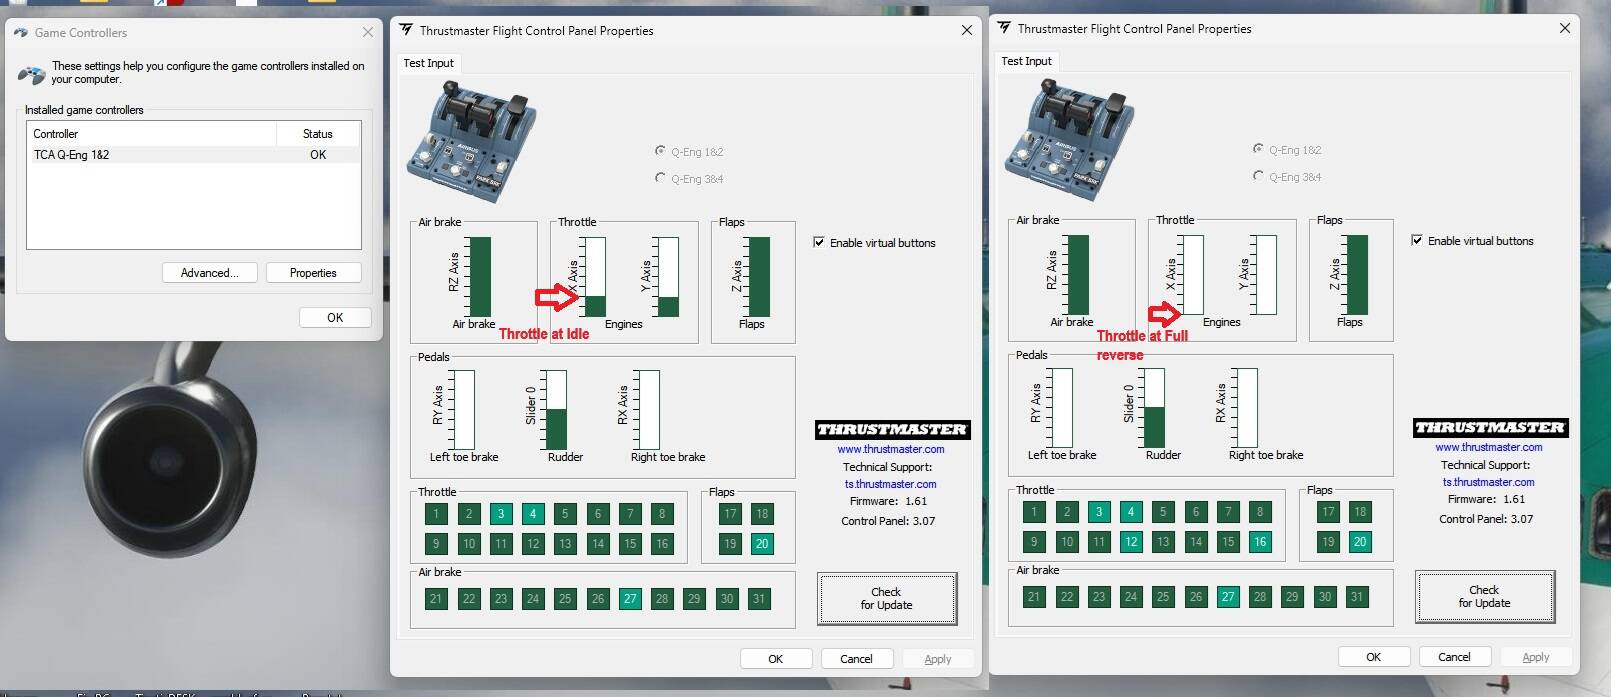Viewport: 1611px width, 697px height.
Task: Click OK in right Thrustmaster properties panel
Action: pos(1374,657)
